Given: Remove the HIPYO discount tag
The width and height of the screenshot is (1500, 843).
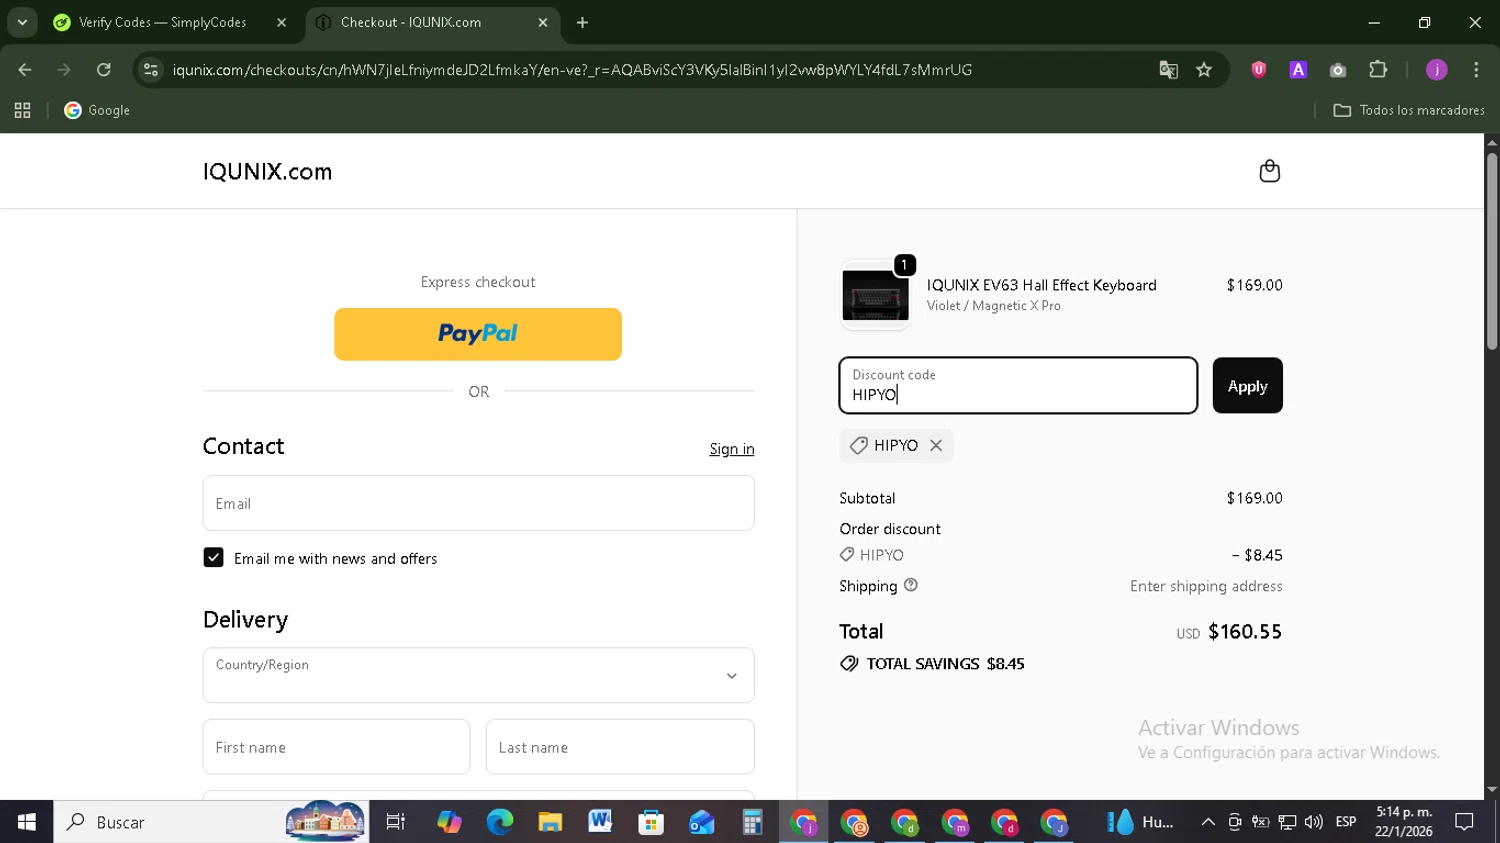Looking at the screenshot, I should [936, 445].
